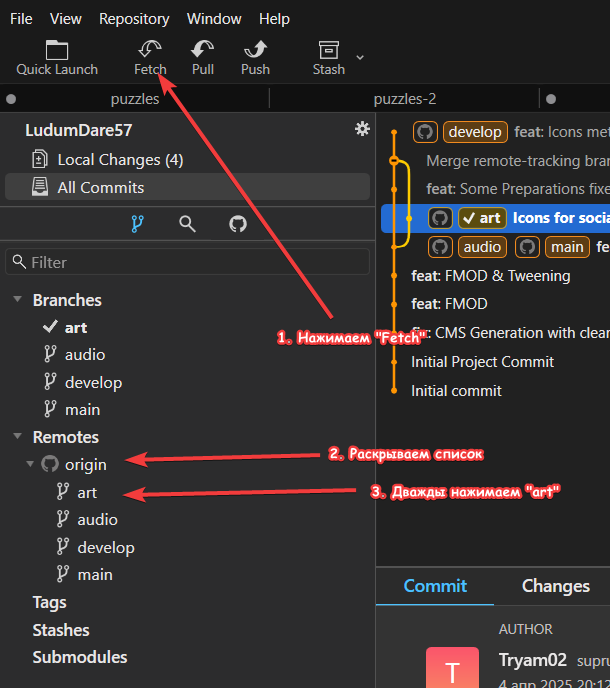Click the branch Filter input field
The height and width of the screenshot is (688, 610).
pos(190,262)
